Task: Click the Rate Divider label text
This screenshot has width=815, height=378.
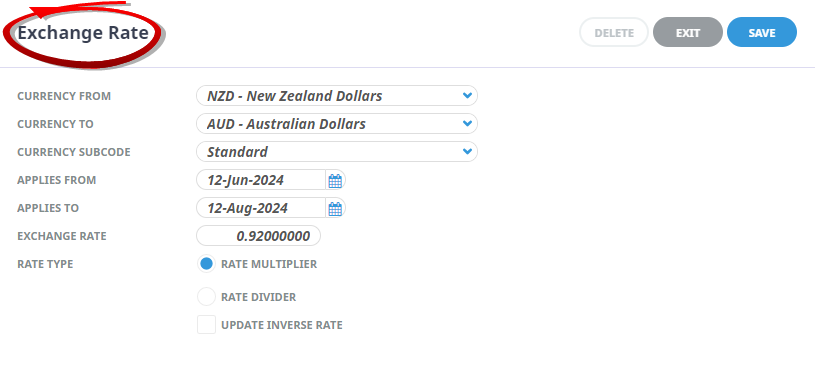Action: 258,297
